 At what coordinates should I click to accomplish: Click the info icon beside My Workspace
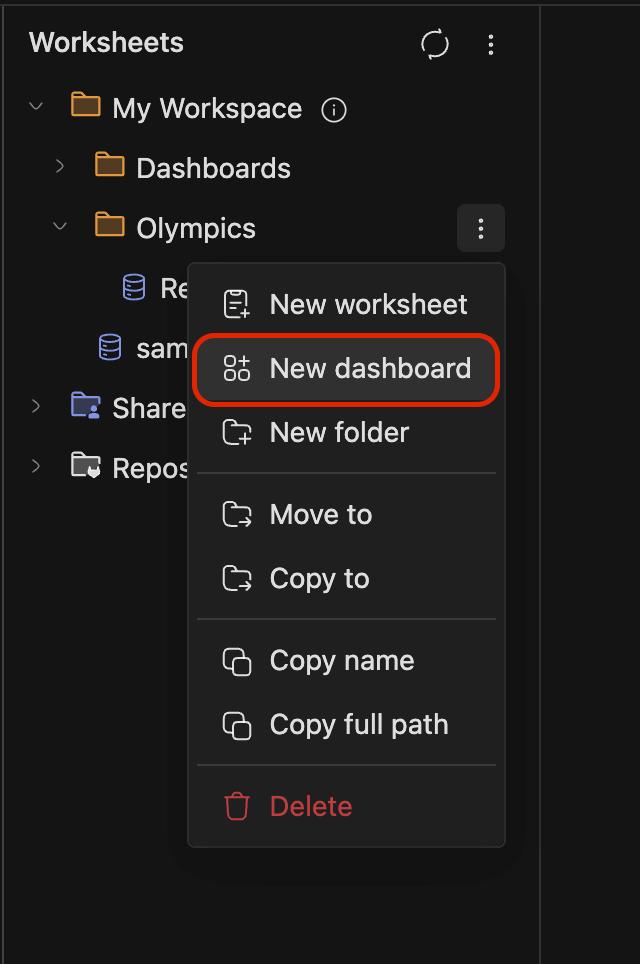(x=333, y=110)
